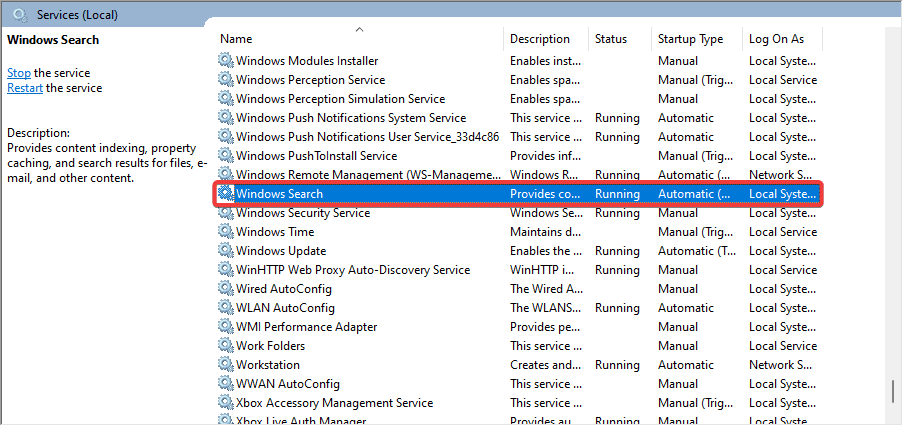Click the gear icon for WWAN AutoConfig
Viewport: 903px width, 426px height.
[x=225, y=383]
